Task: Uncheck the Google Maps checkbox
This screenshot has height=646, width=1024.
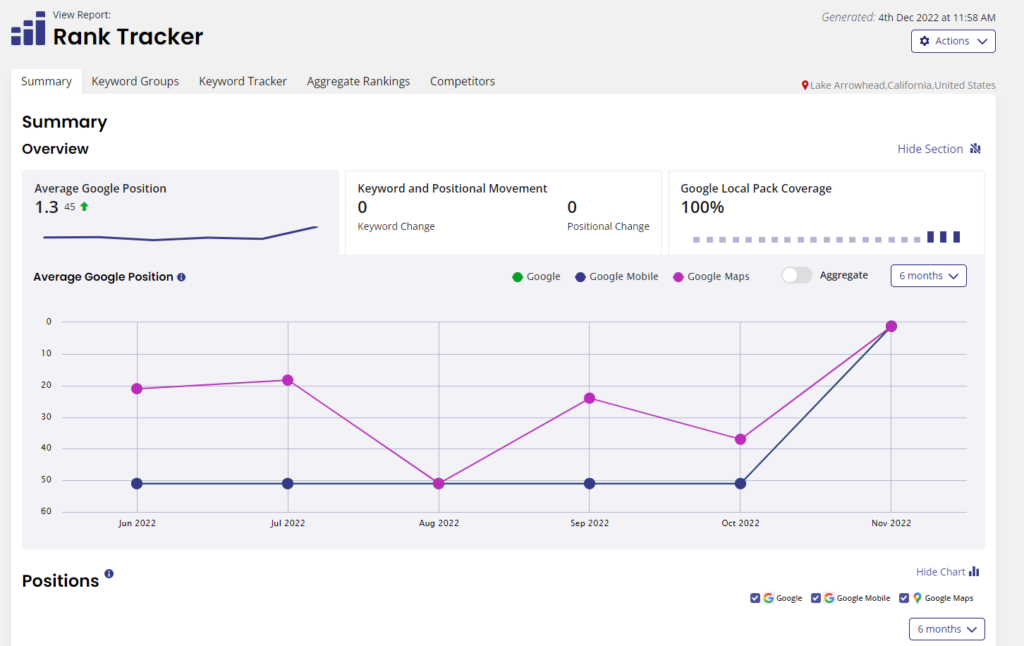Action: 905,598
